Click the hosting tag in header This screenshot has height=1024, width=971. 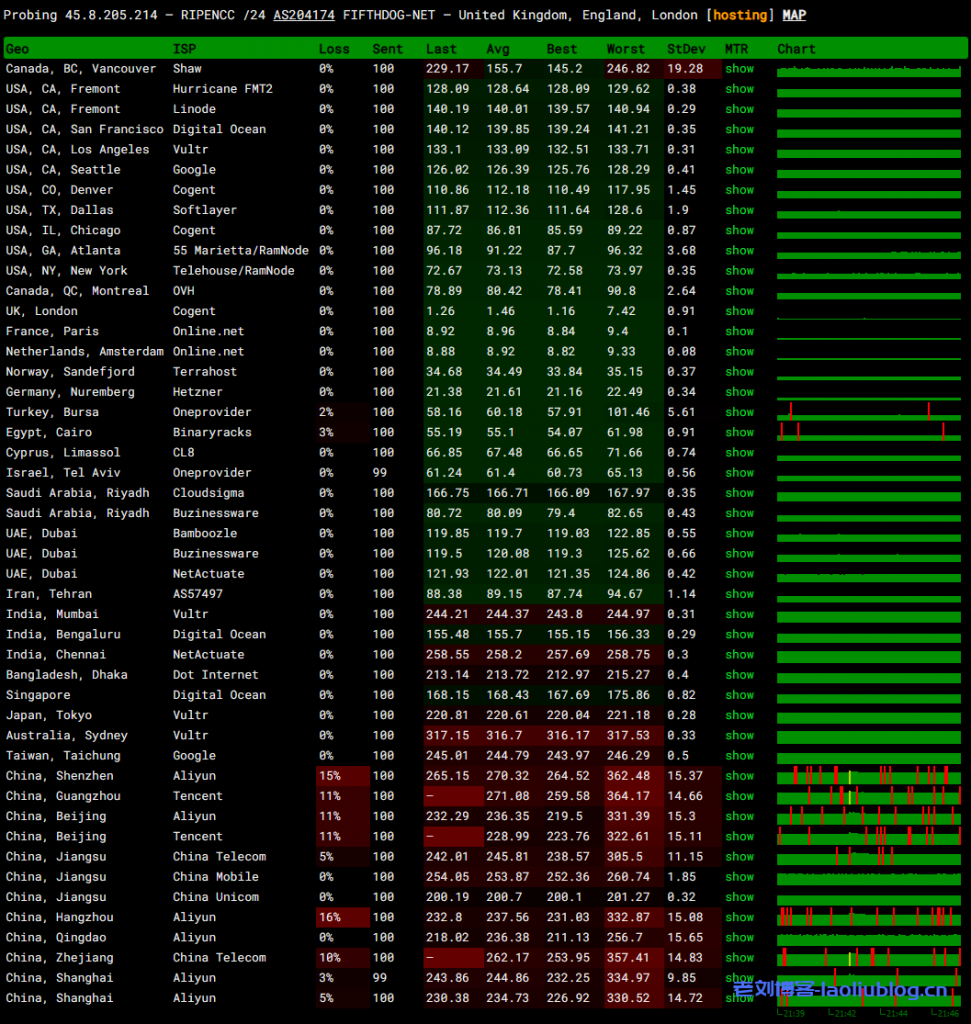coord(739,15)
